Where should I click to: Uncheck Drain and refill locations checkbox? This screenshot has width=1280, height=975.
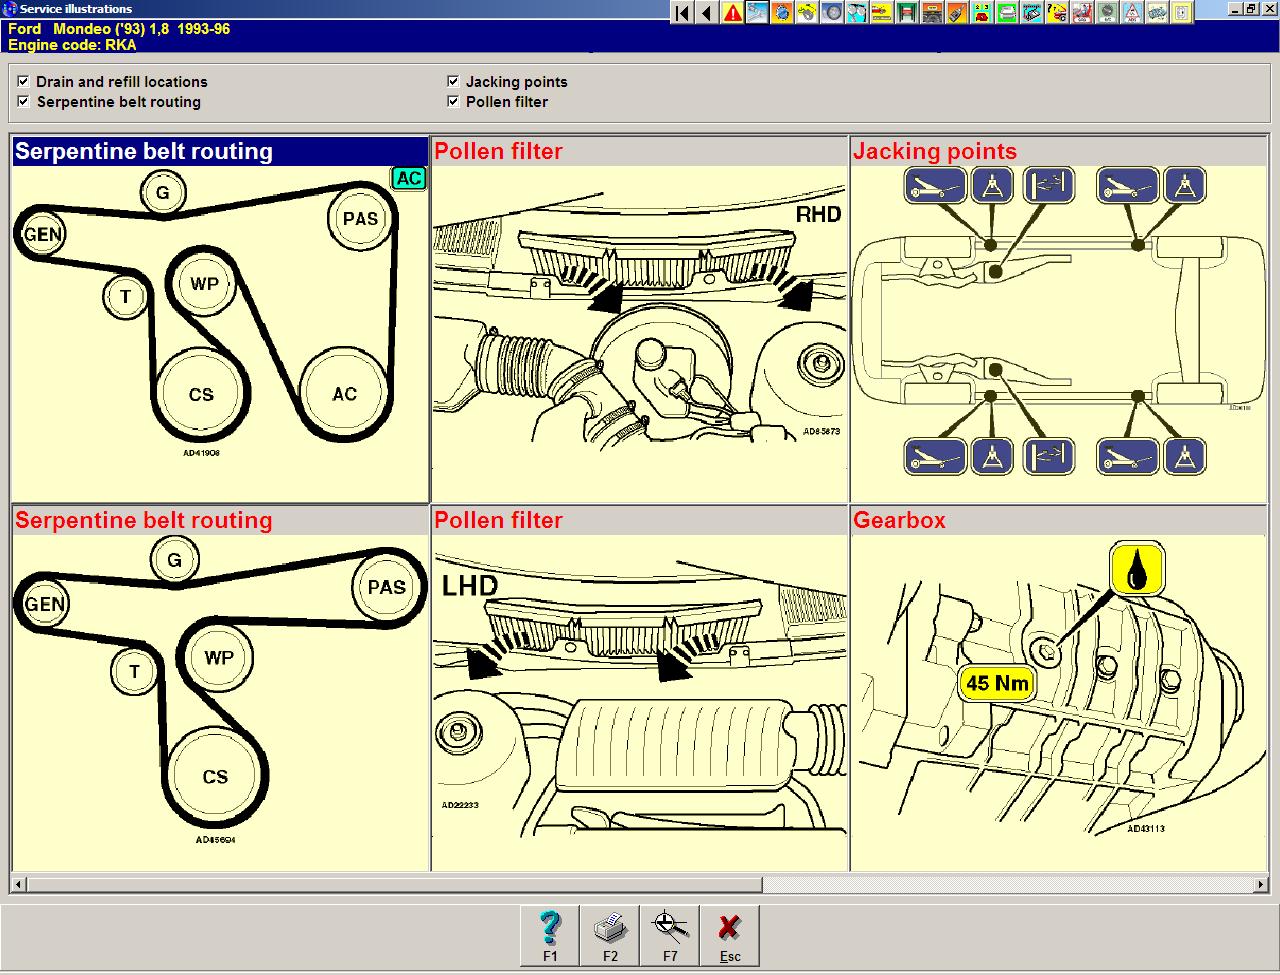[x=23, y=82]
